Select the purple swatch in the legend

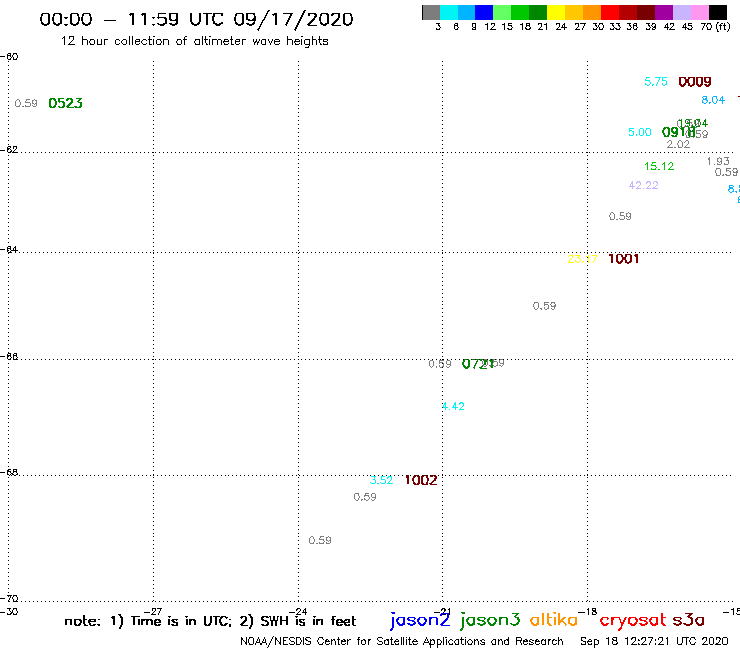pyautogui.click(x=664, y=12)
